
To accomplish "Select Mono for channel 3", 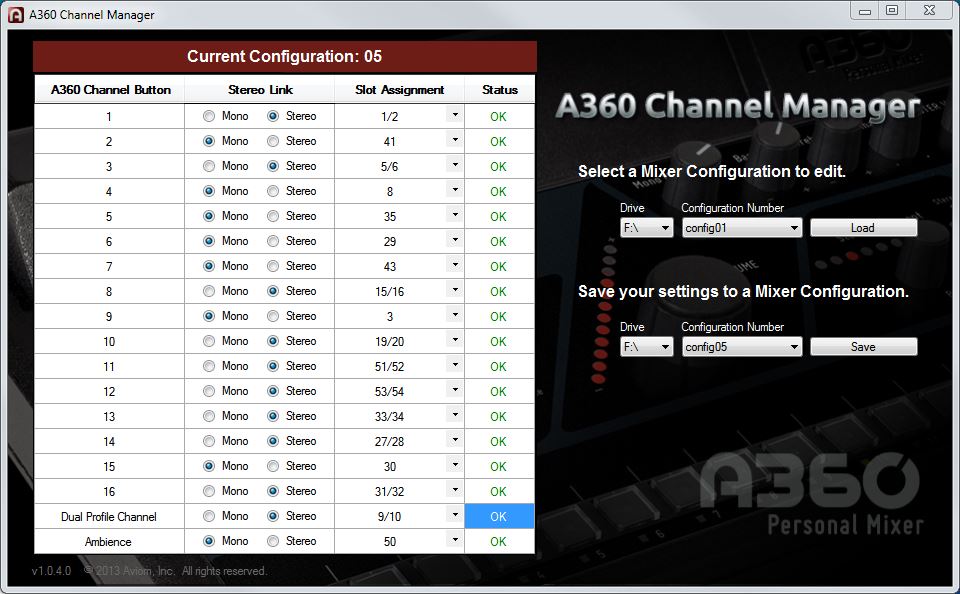I will point(209,166).
